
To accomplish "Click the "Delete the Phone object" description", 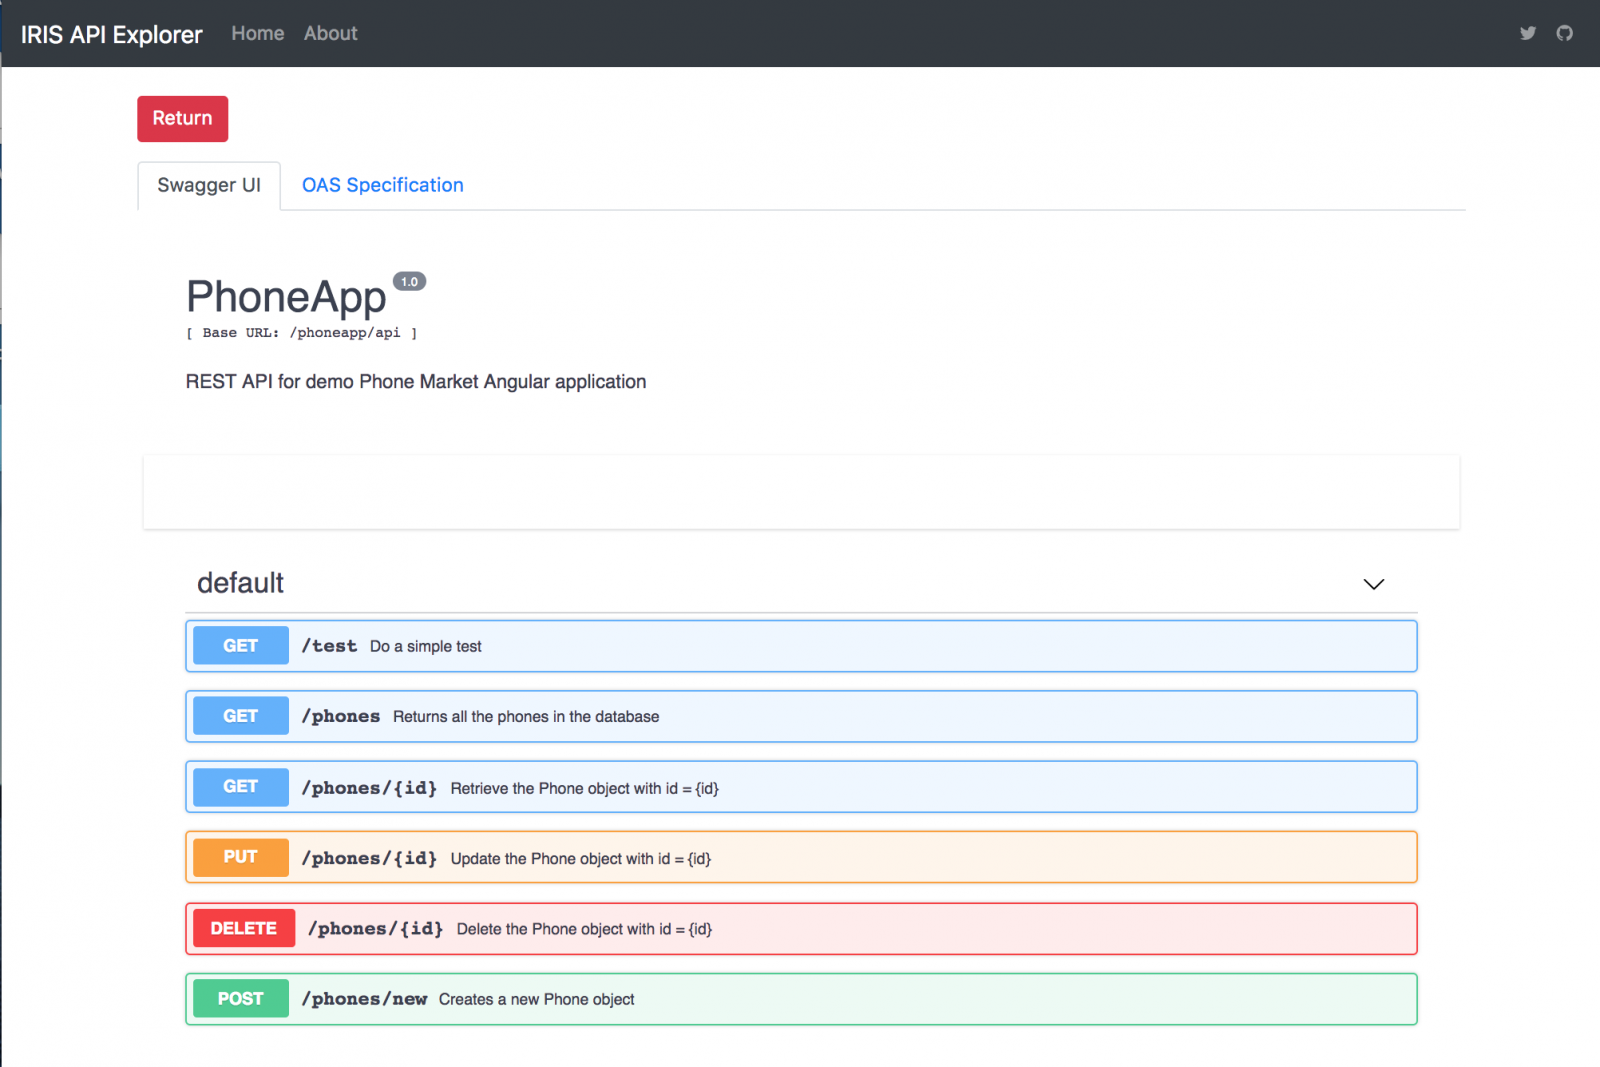I will [x=584, y=929].
